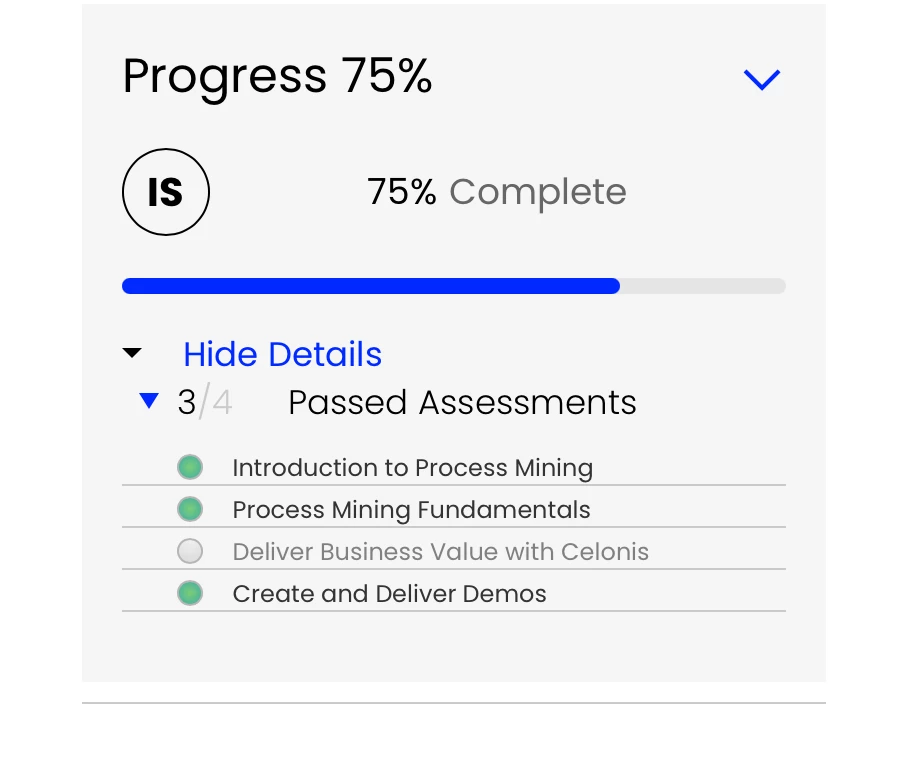Screen dimensions: 902x772
Task: Collapse Passed Assessments with the blue triangle
Action: tap(149, 401)
